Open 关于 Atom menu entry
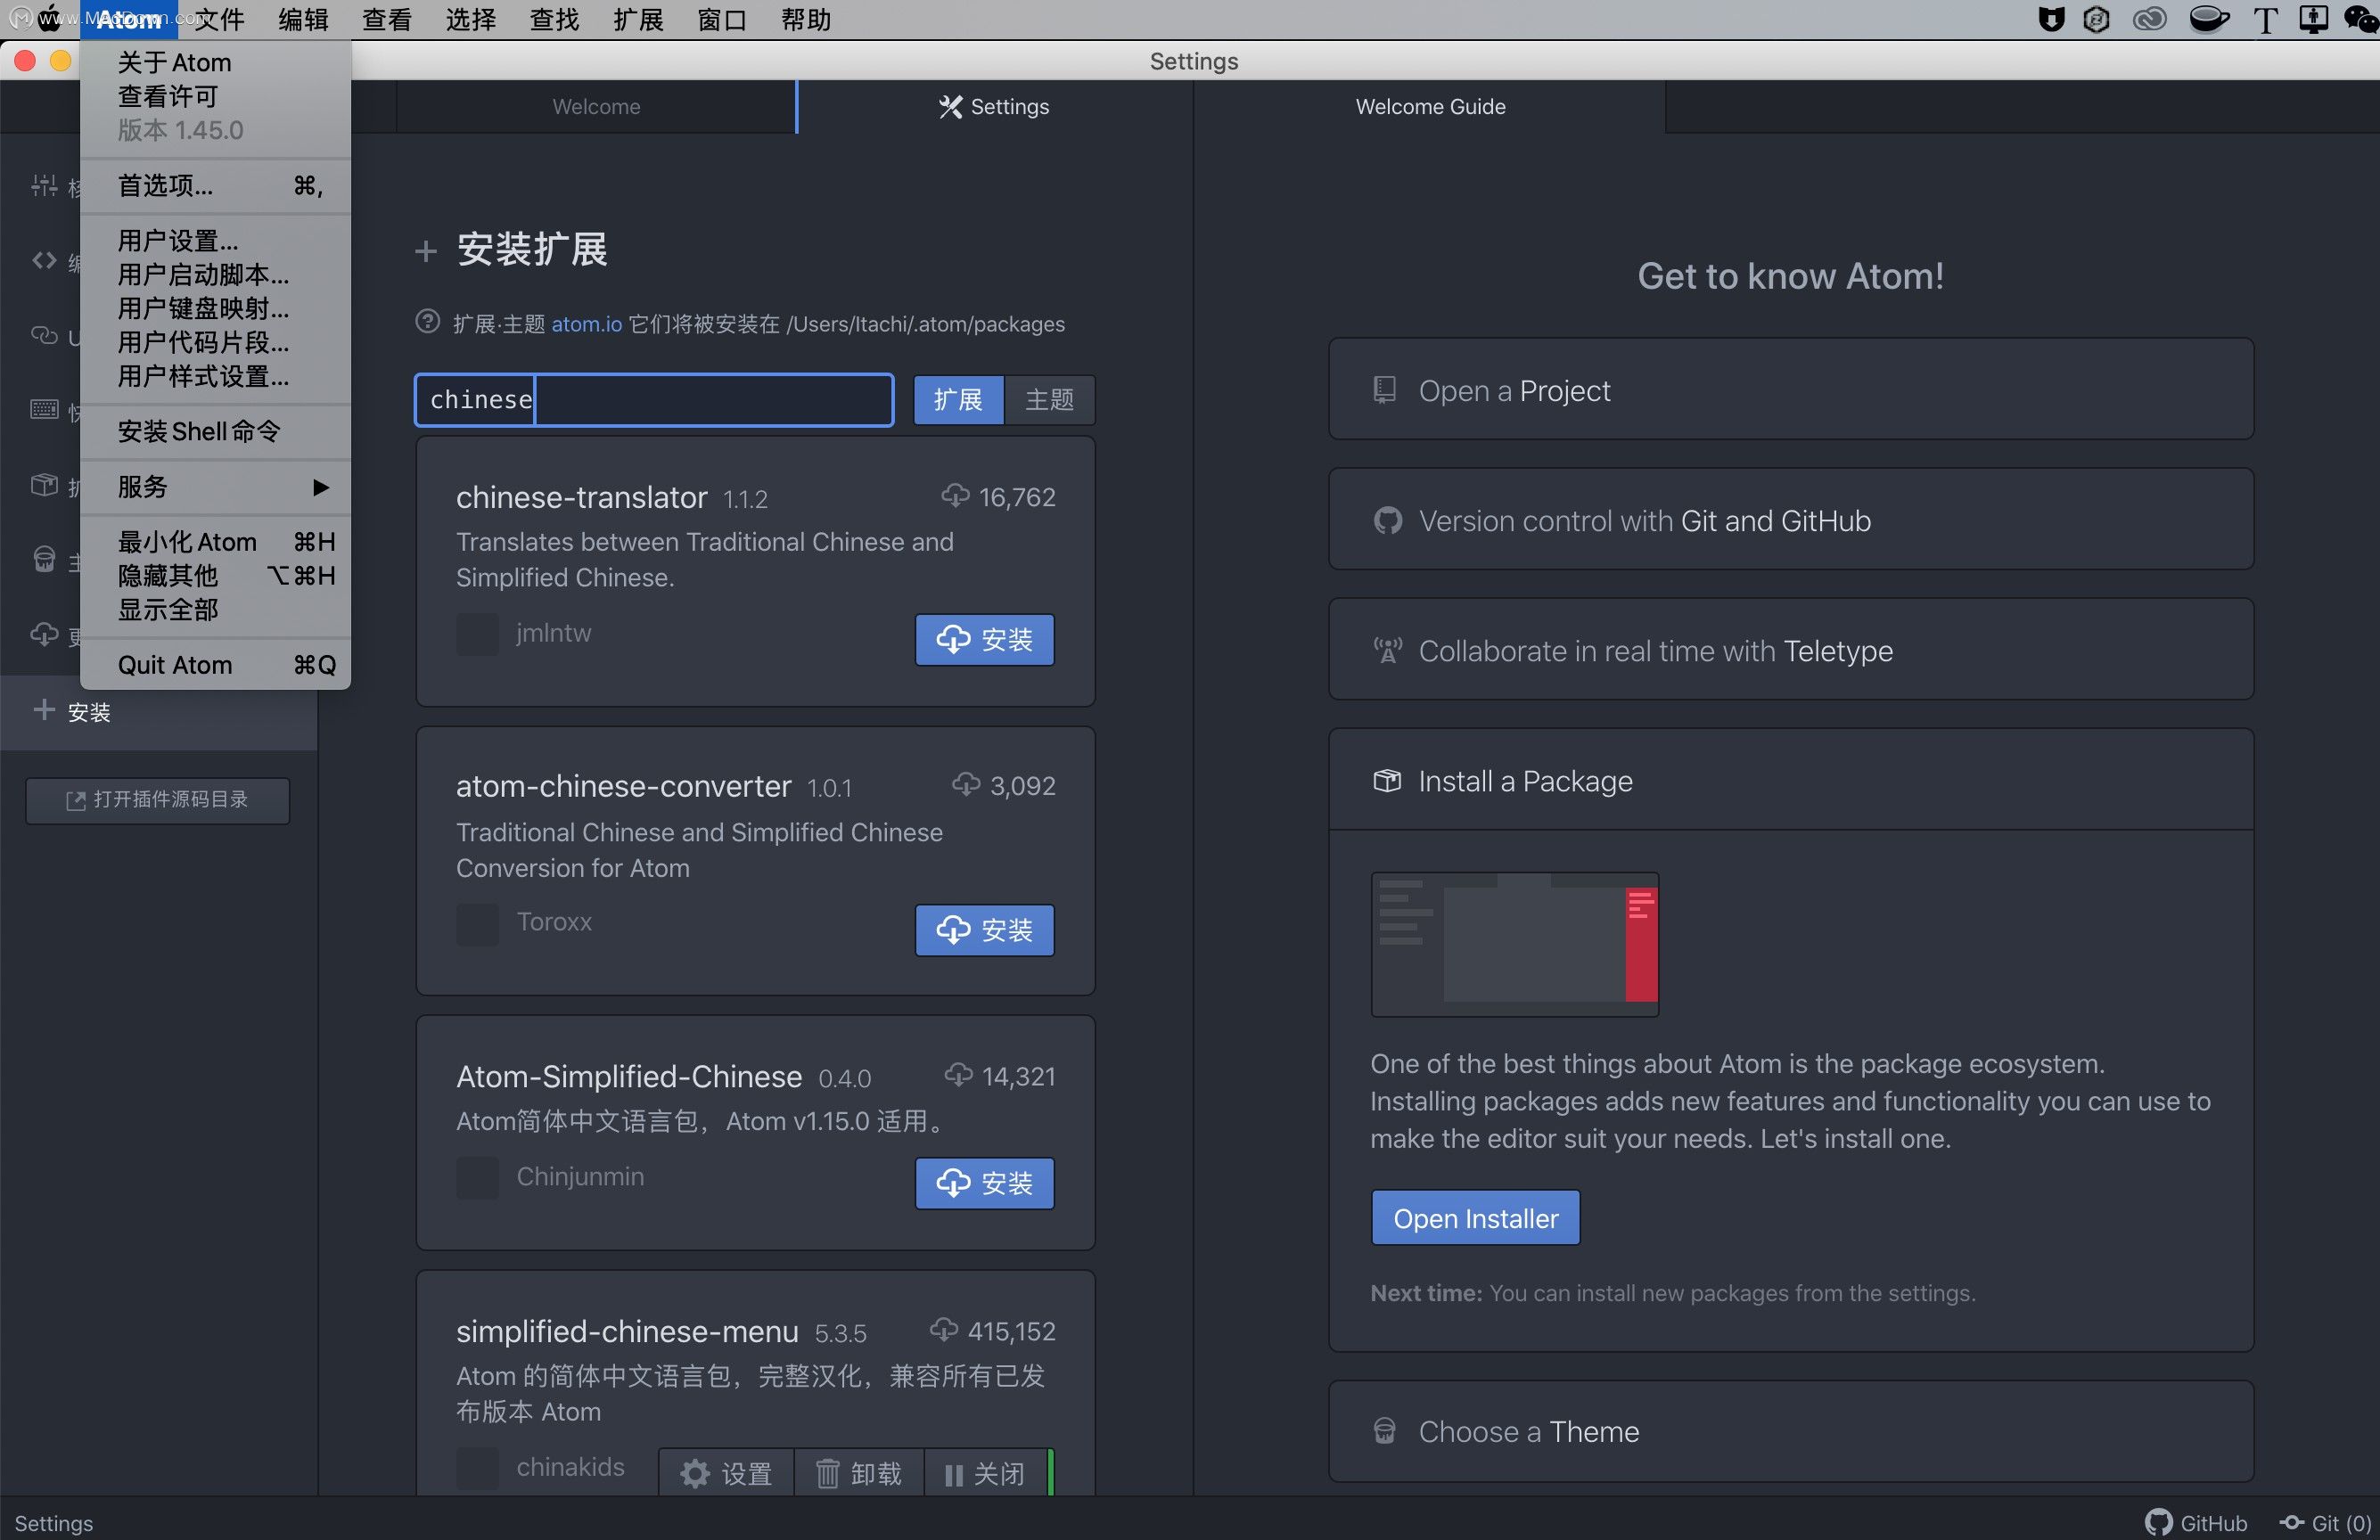 coord(215,62)
